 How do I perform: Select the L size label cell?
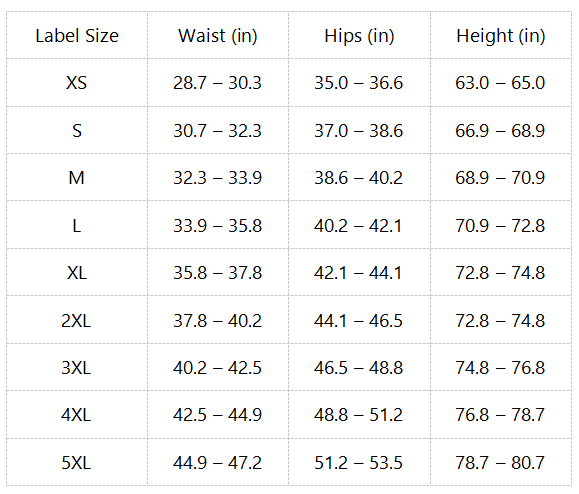77,225
